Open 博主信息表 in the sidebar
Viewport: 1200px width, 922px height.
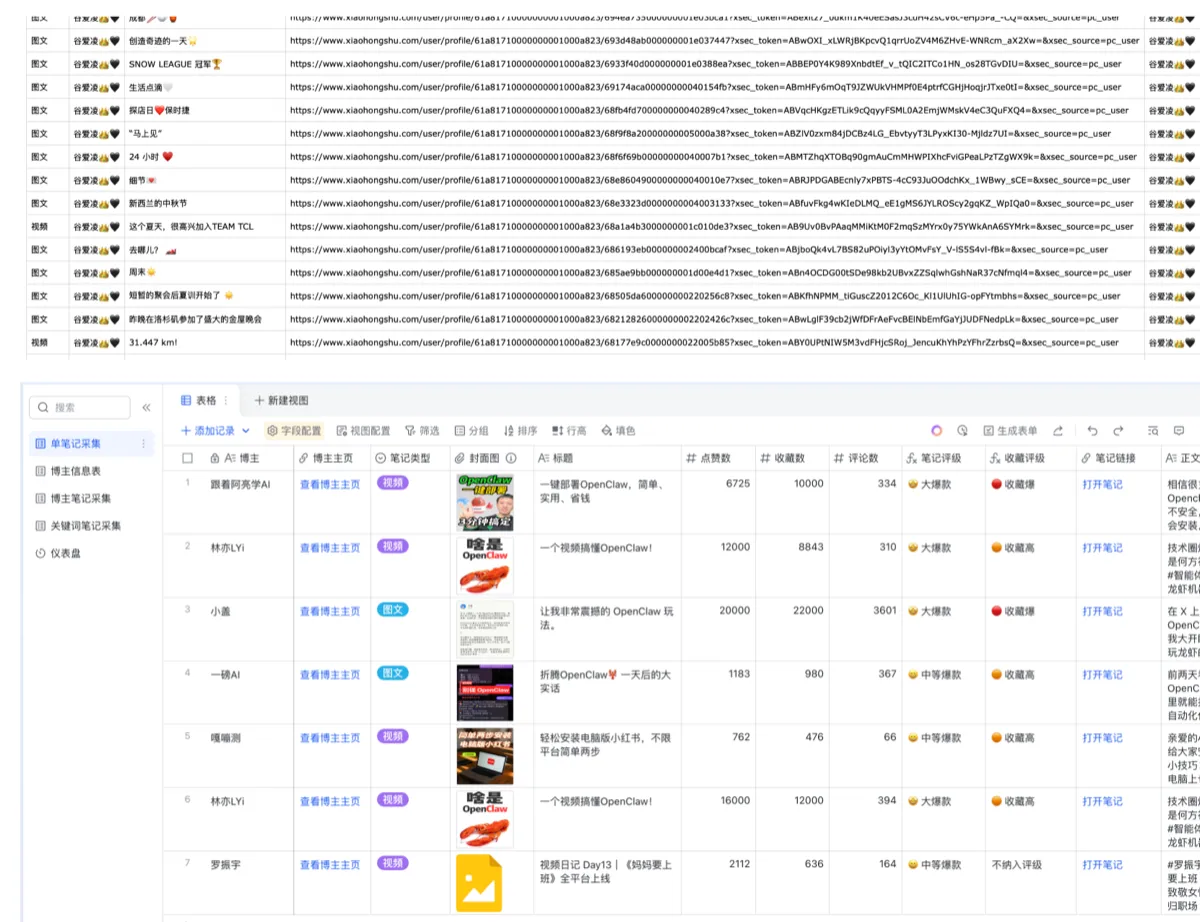click(x=76, y=471)
